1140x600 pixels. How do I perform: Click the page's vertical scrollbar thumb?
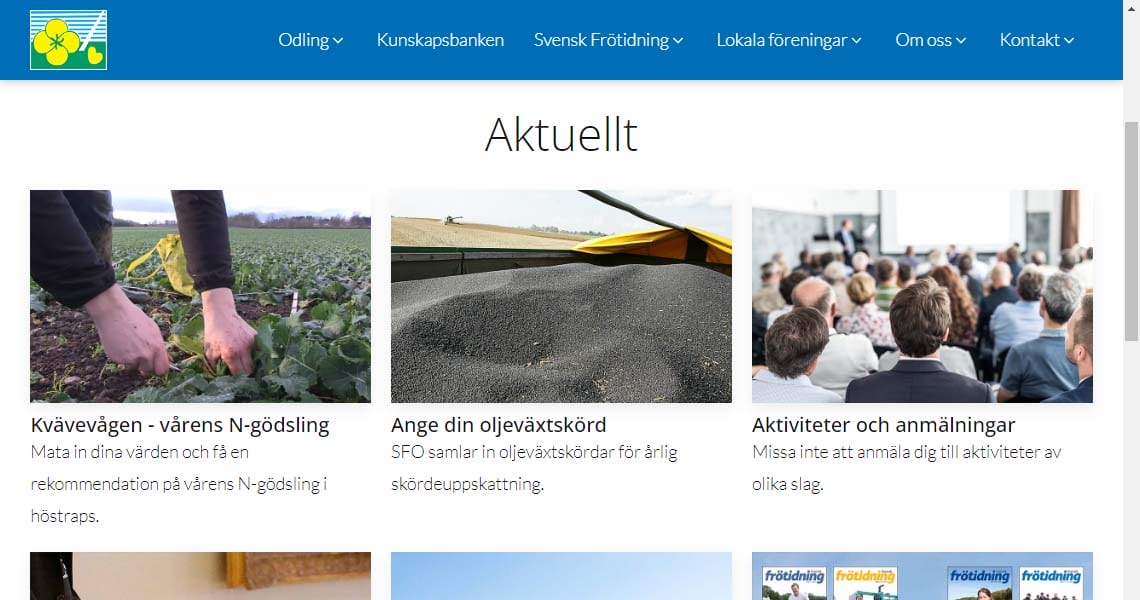click(1131, 231)
